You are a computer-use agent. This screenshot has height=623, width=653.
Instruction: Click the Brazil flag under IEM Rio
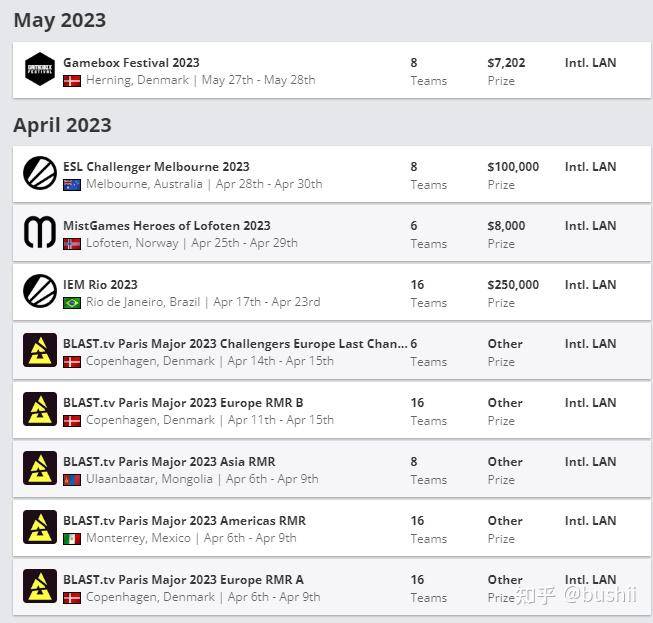point(72,303)
